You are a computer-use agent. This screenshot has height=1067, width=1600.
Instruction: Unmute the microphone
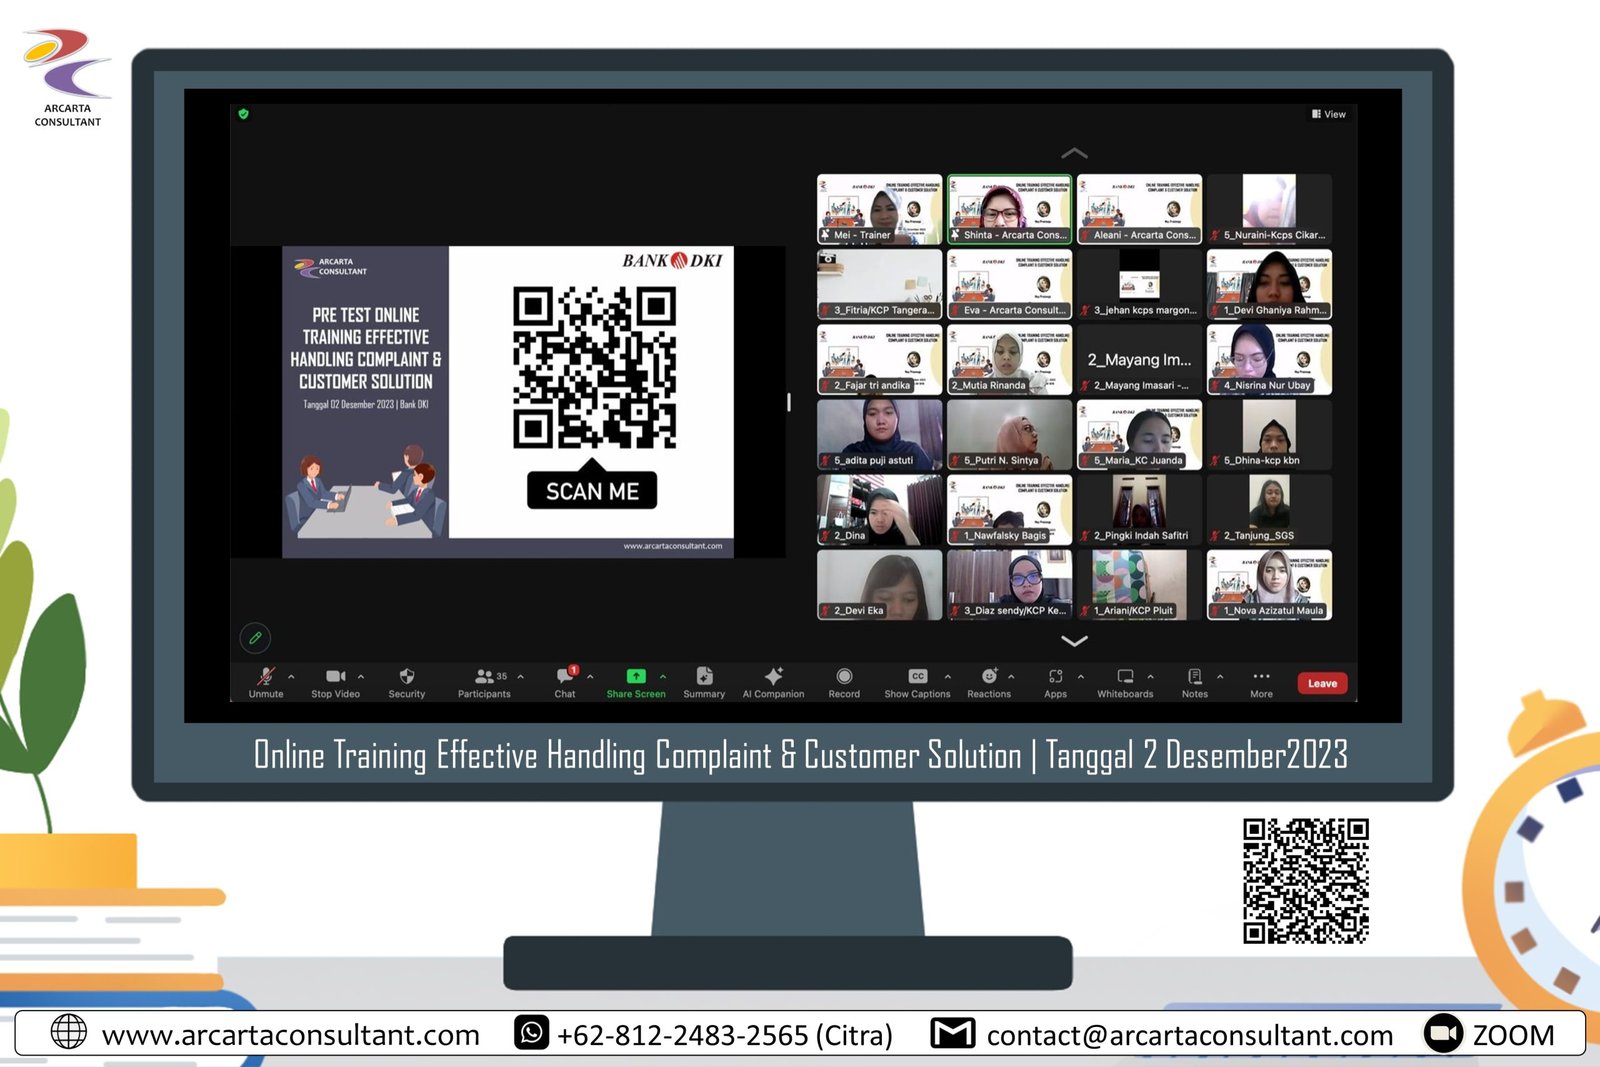point(266,678)
